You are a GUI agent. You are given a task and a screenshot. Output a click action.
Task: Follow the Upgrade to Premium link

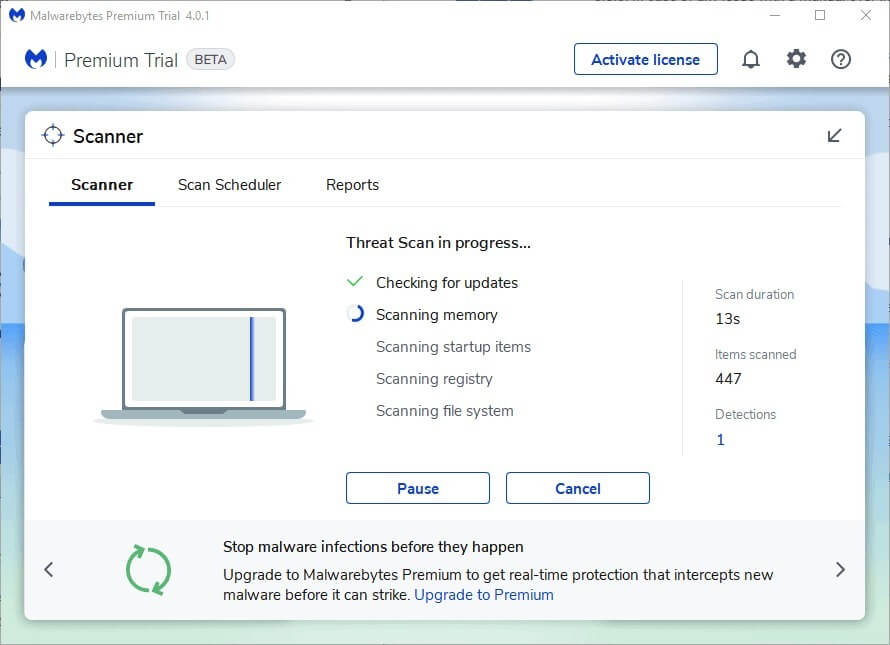click(484, 595)
